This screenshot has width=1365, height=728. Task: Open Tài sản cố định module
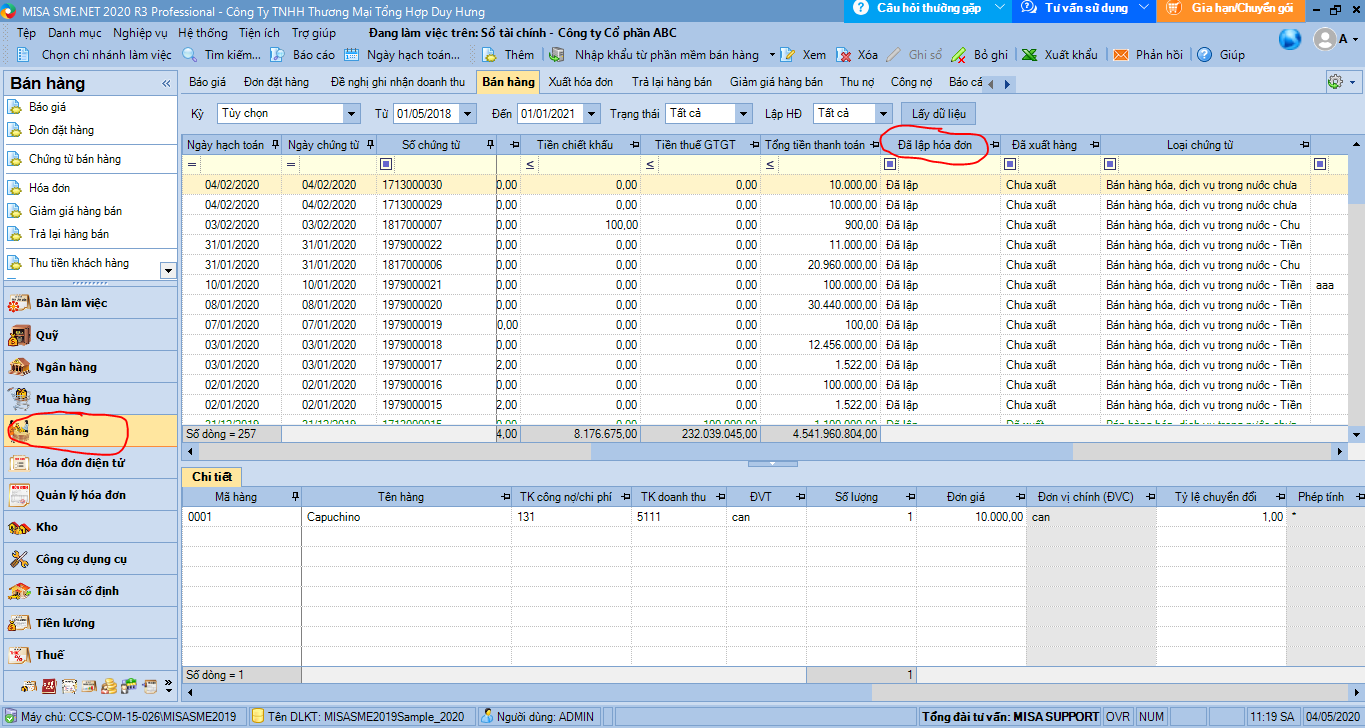tap(90, 591)
